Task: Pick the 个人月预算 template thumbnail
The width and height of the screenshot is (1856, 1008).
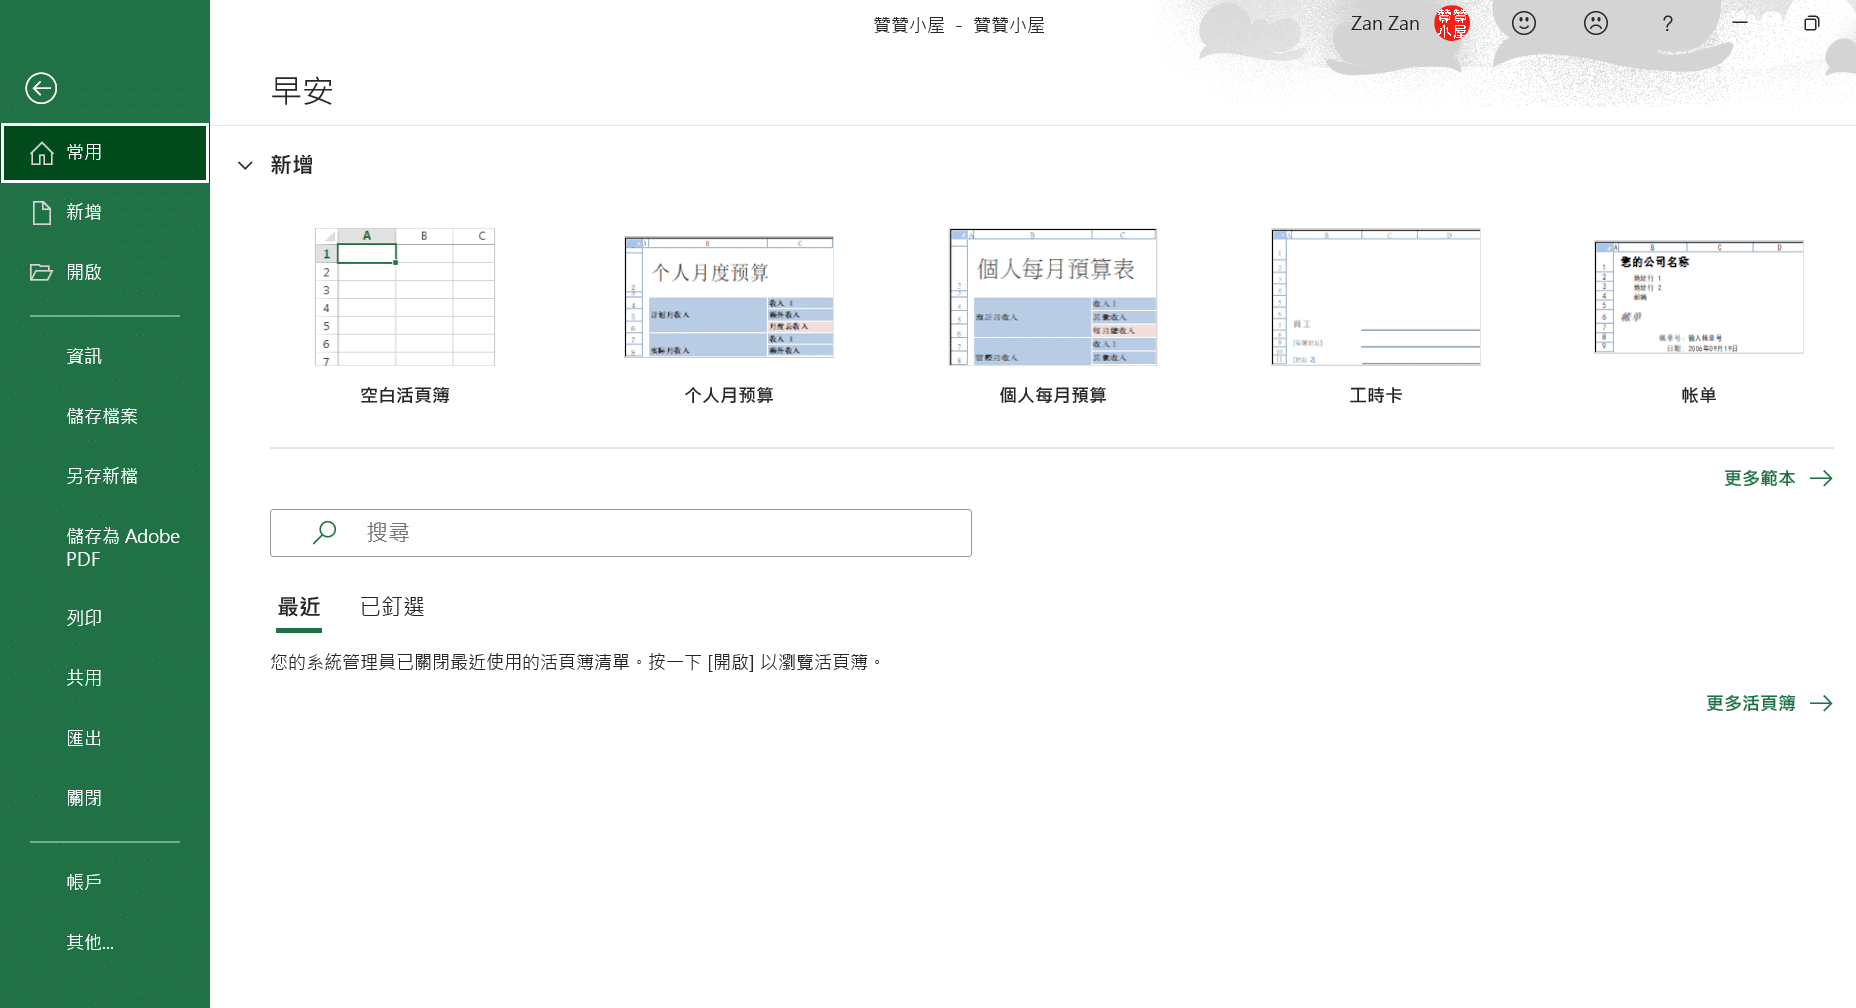Action: pyautogui.click(x=729, y=297)
